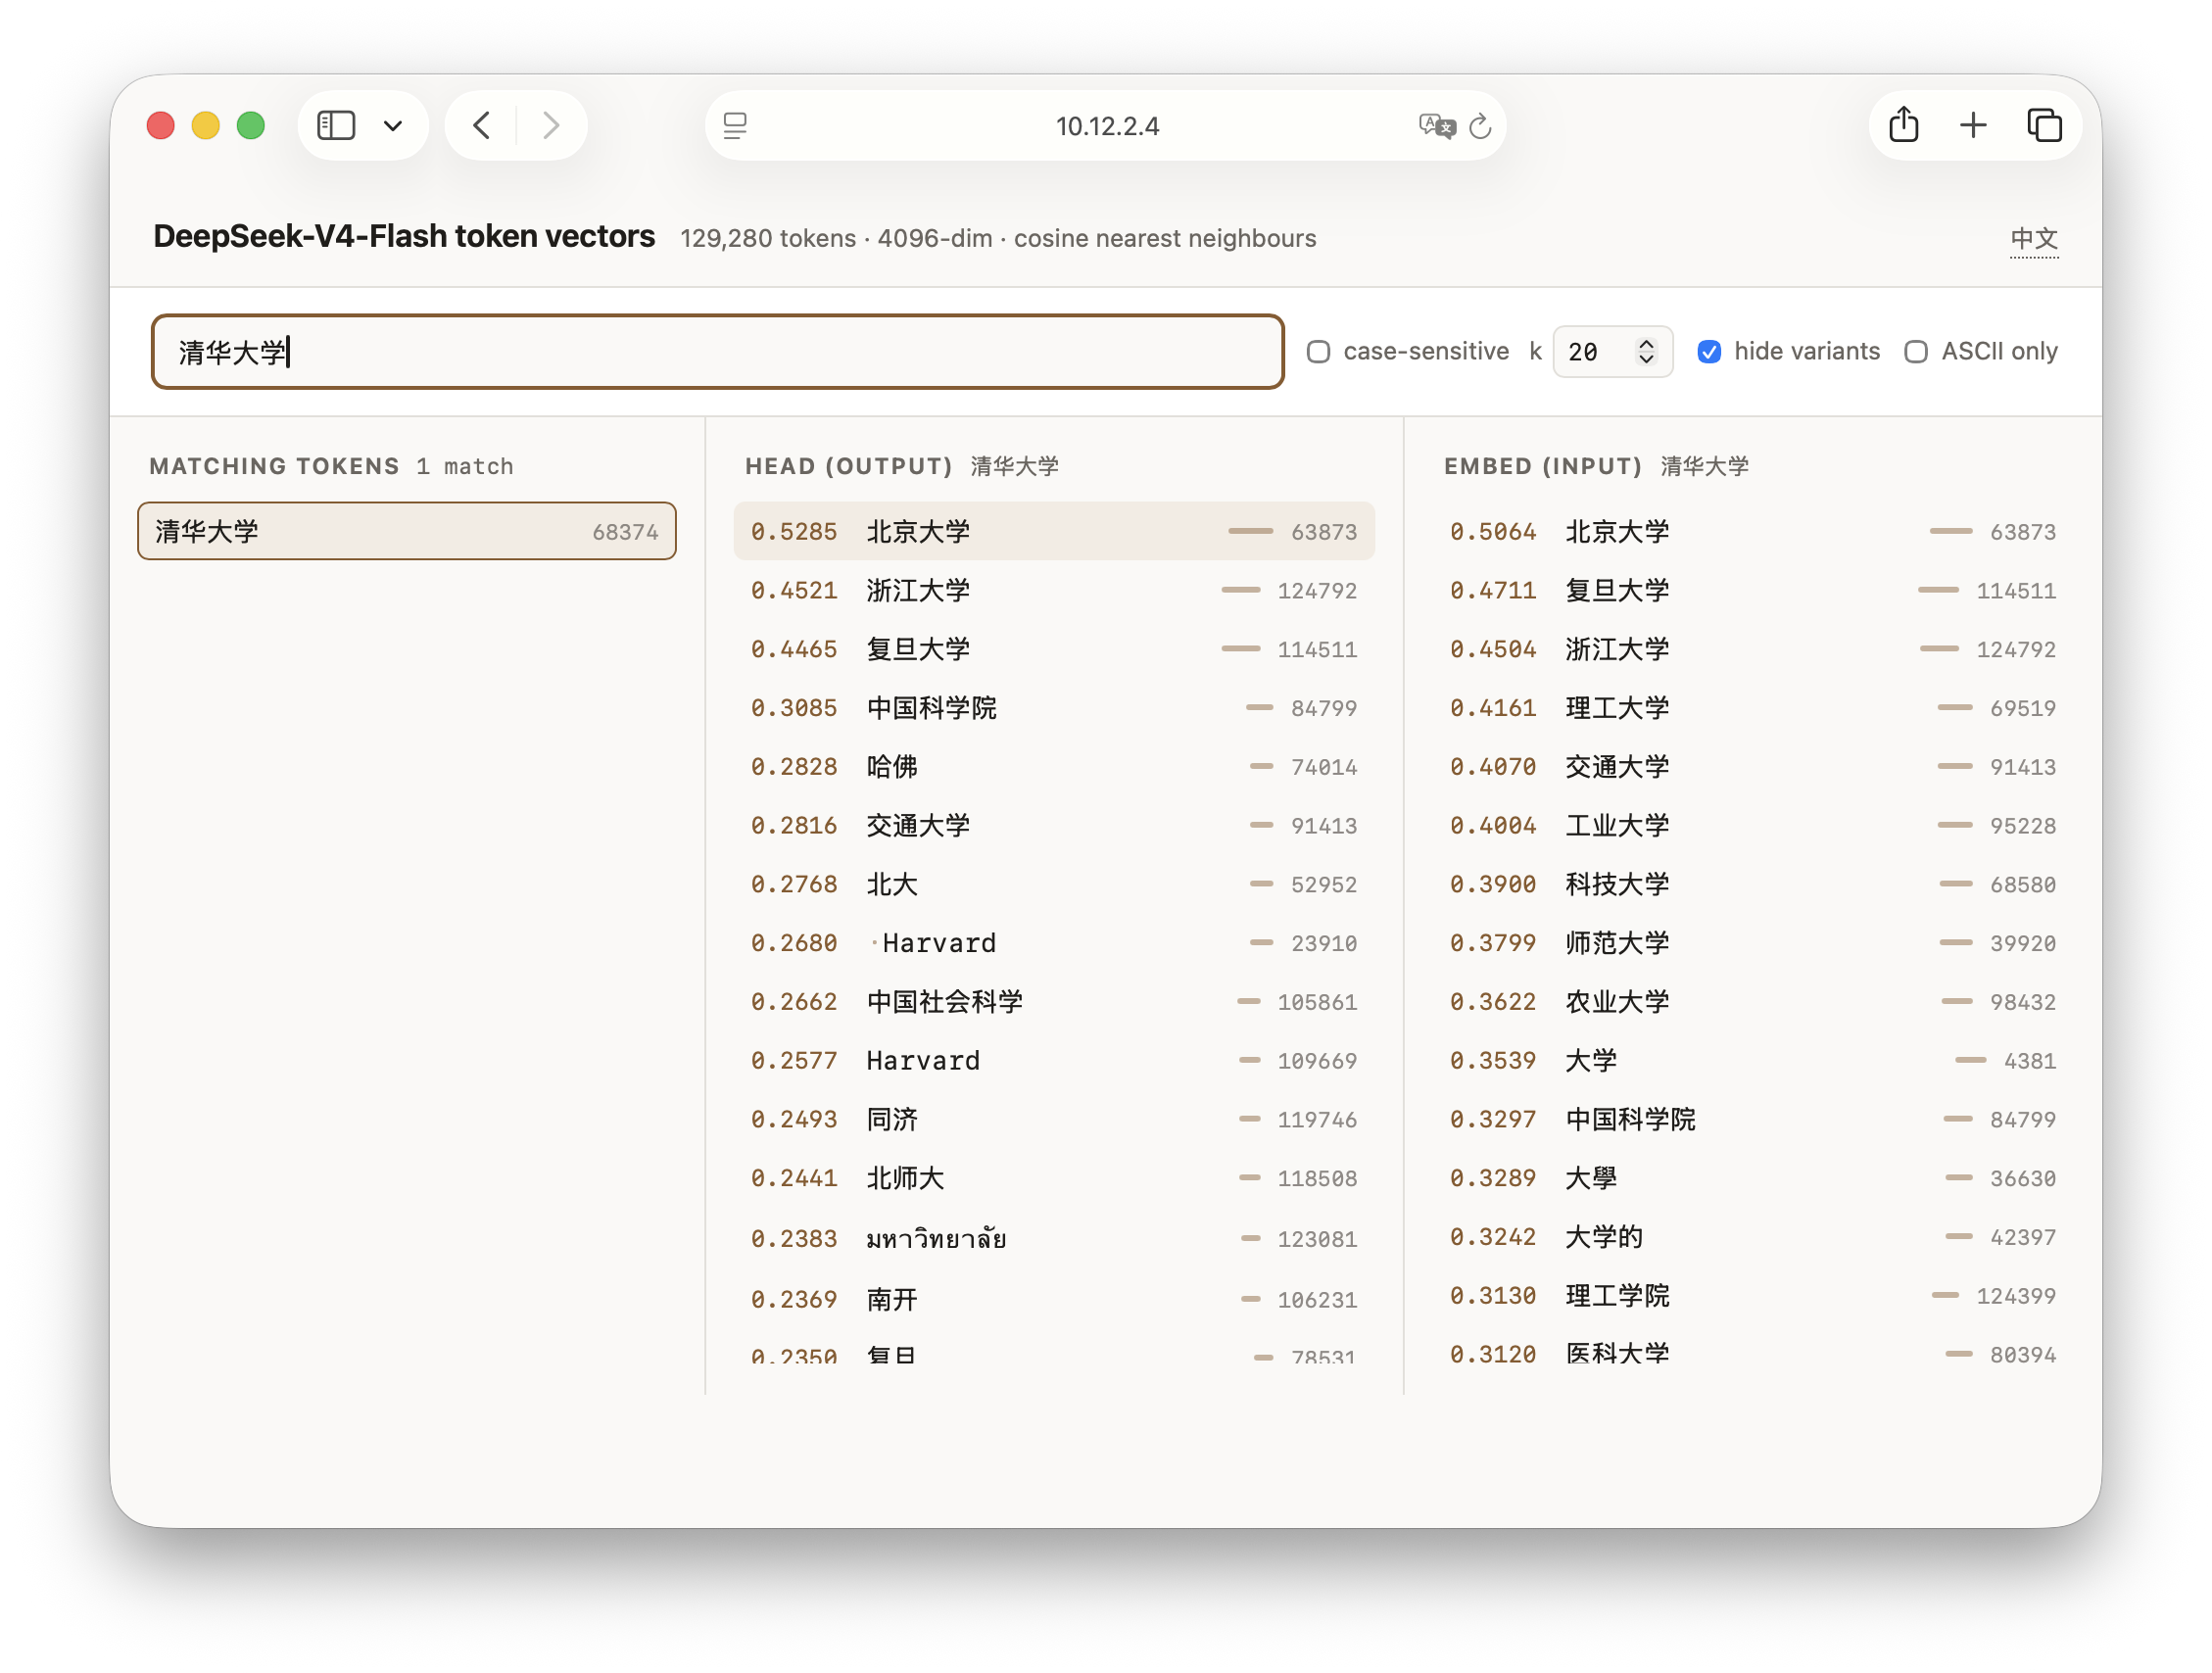Select HEAD neighbour 复旦大学 0.4465
The height and width of the screenshot is (1673, 2212).
point(1054,649)
